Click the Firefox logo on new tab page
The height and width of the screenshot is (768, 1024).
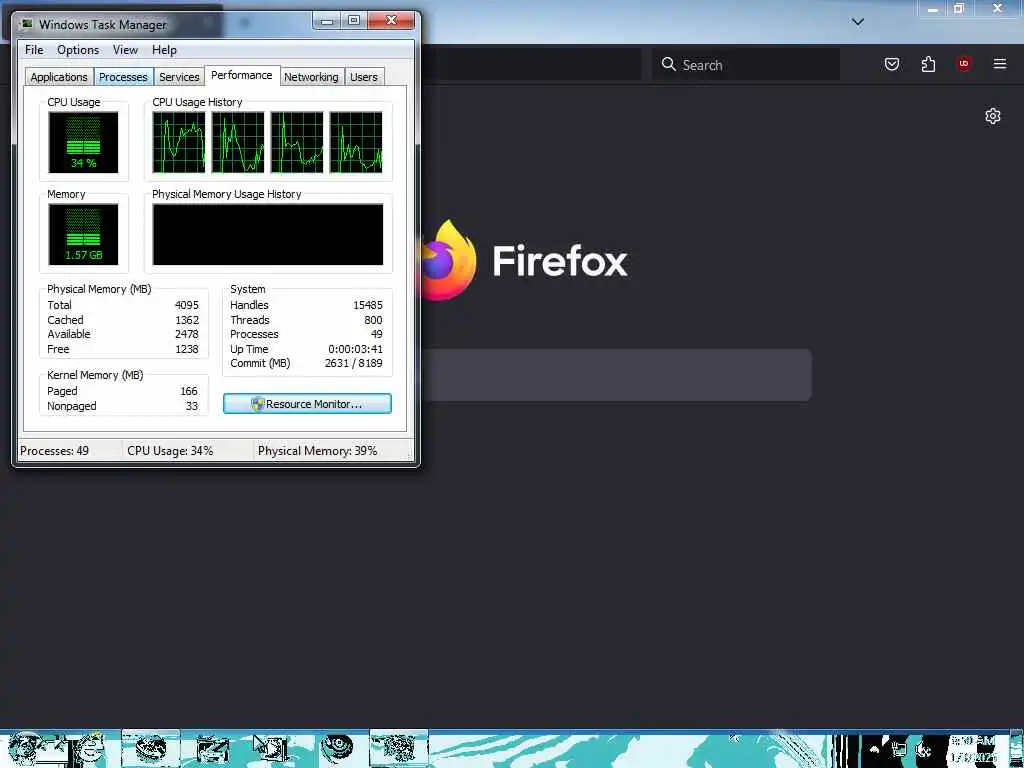(449, 261)
